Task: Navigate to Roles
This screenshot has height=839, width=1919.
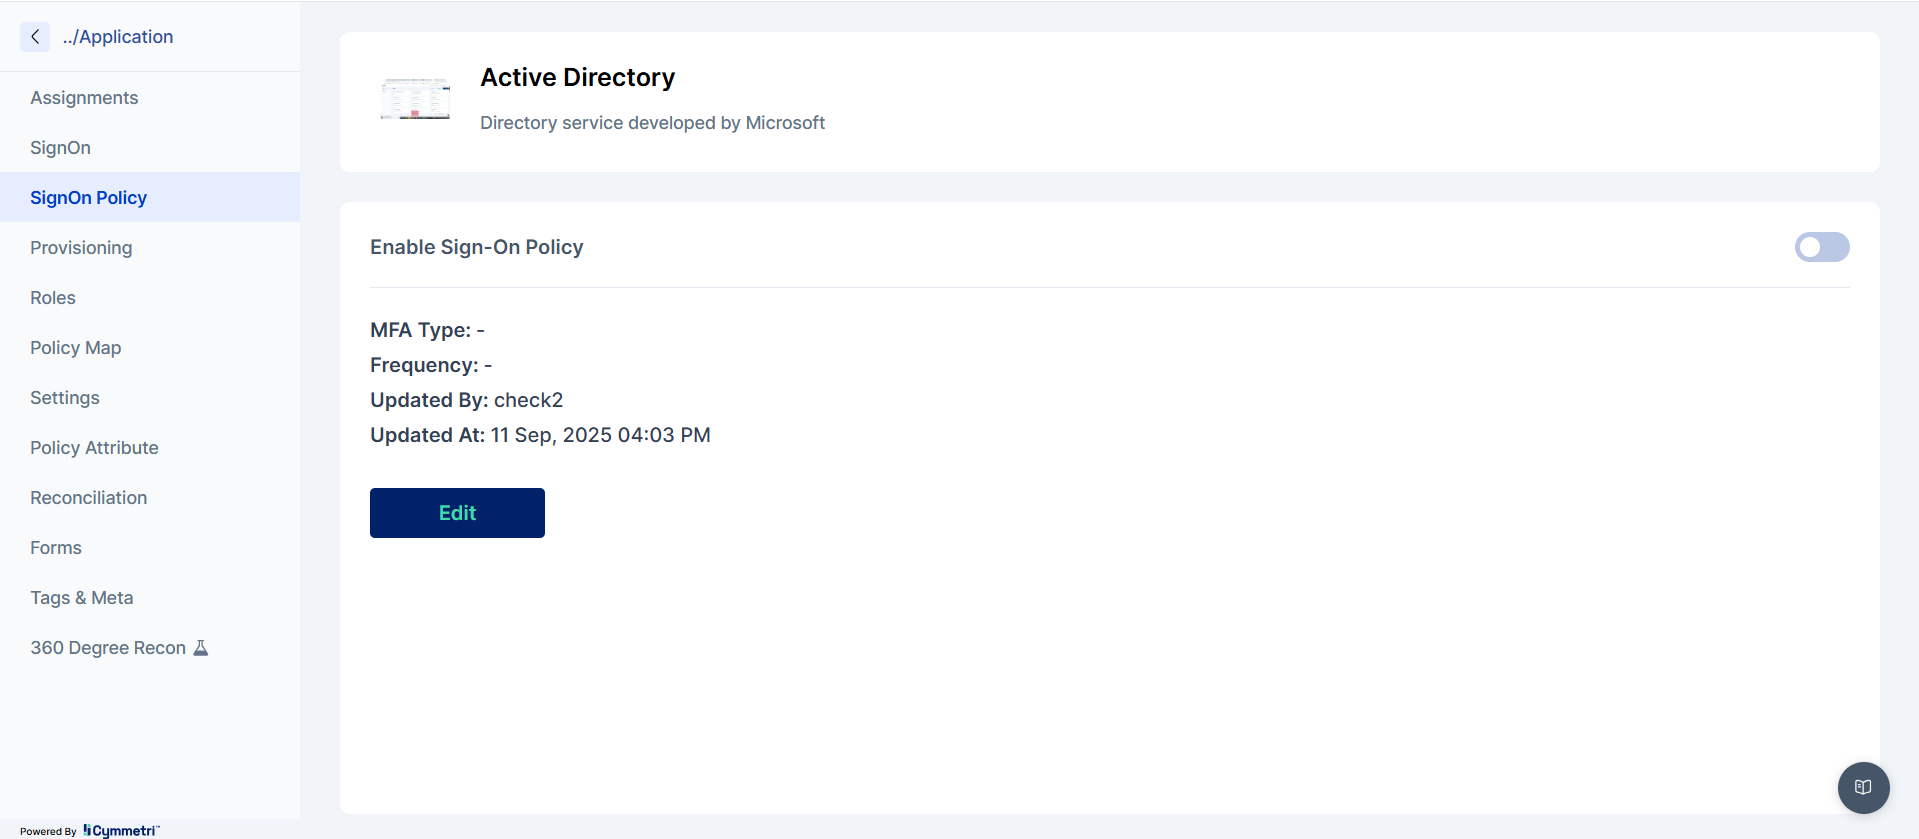Action: coord(150,298)
